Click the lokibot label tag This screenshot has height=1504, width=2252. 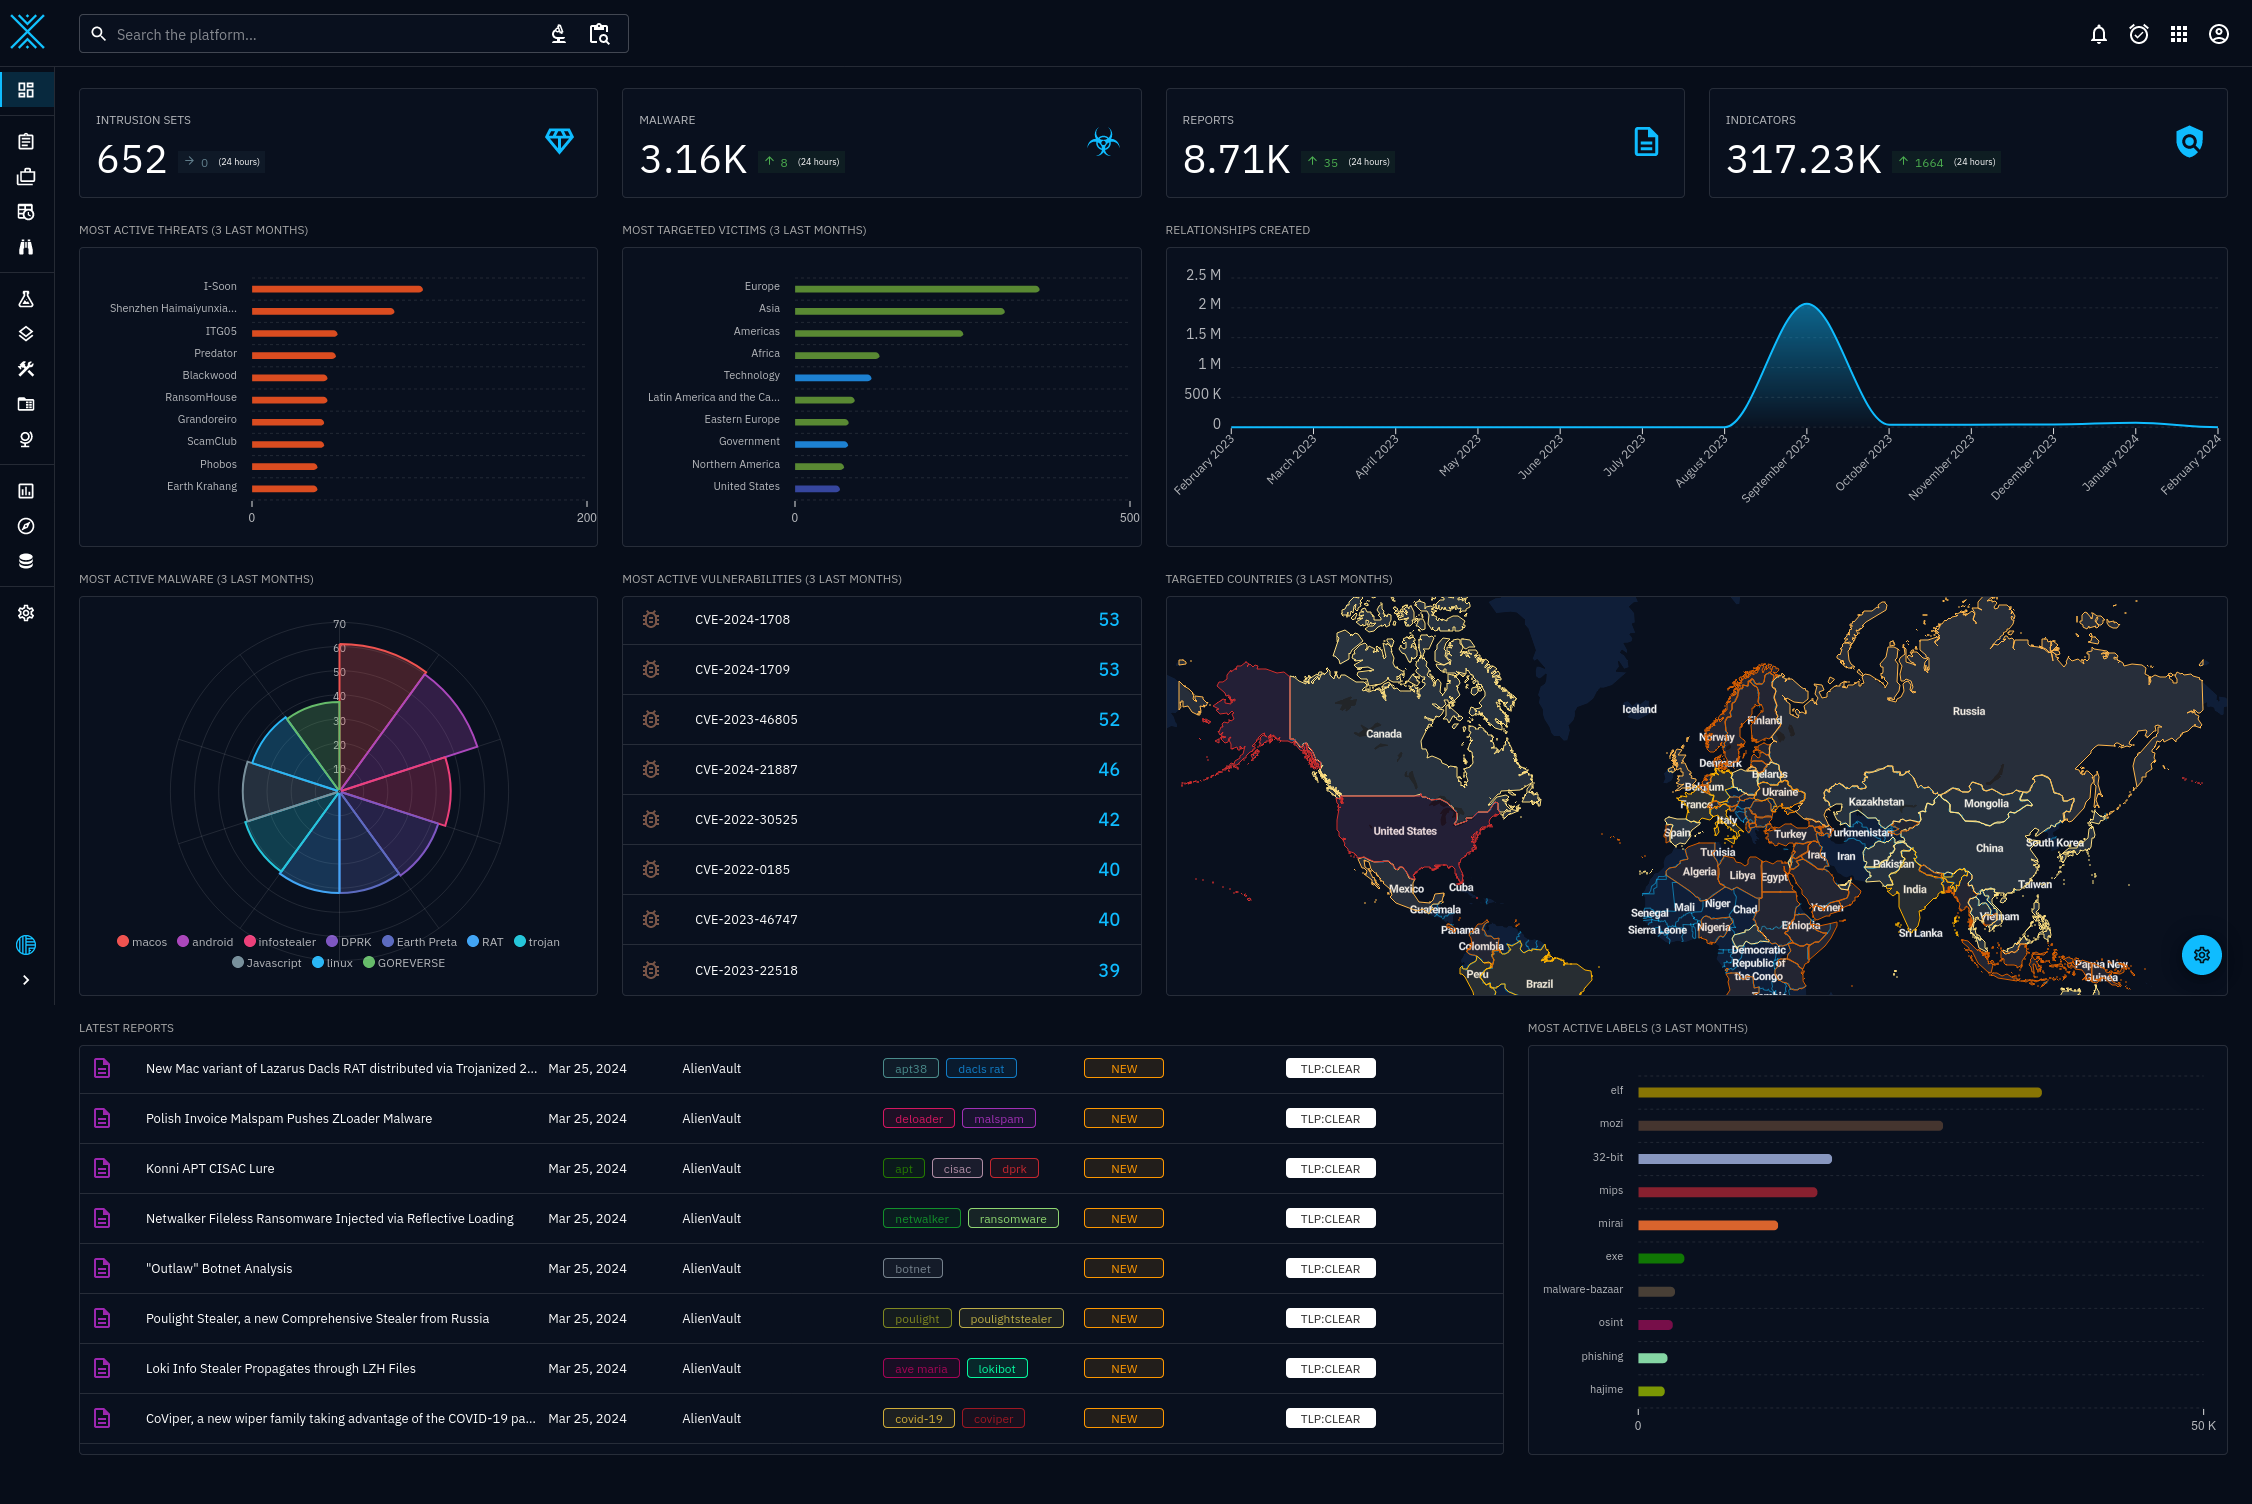[997, 1368]
